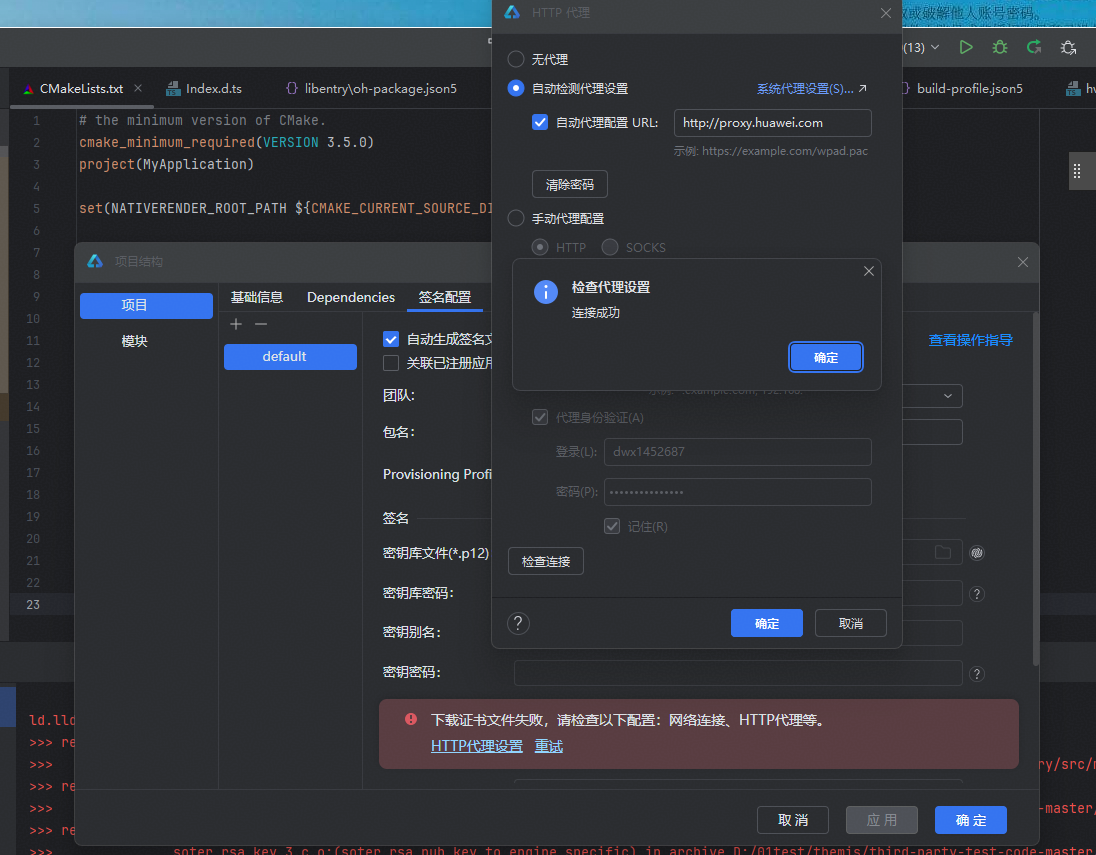Click the fingerprint icon beside keystore file field
Viewport: 1096px width, 855px height.
(x=977, y=553)
